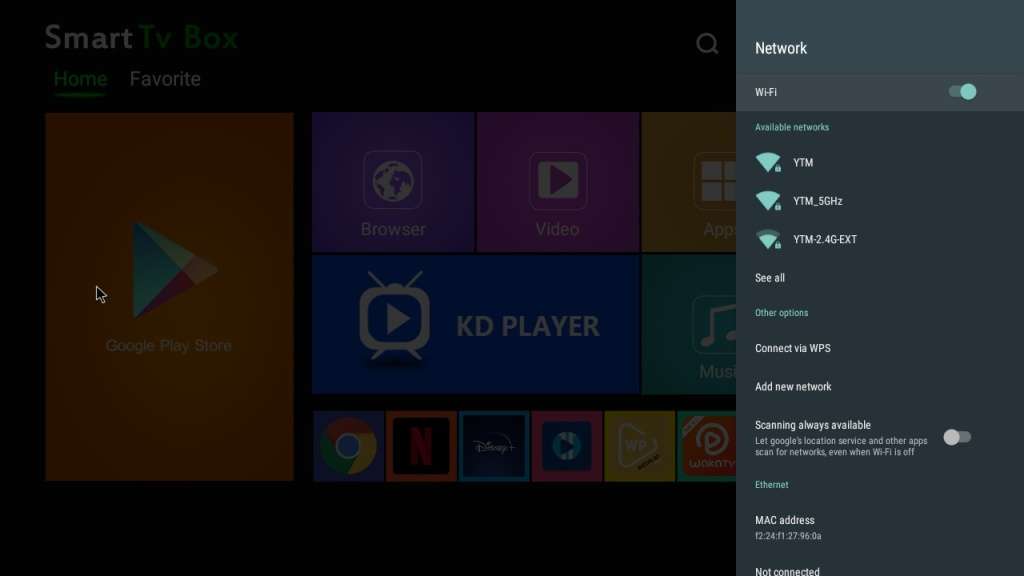Launch KD Player
1024x576 pixels.
coord(475,325)
